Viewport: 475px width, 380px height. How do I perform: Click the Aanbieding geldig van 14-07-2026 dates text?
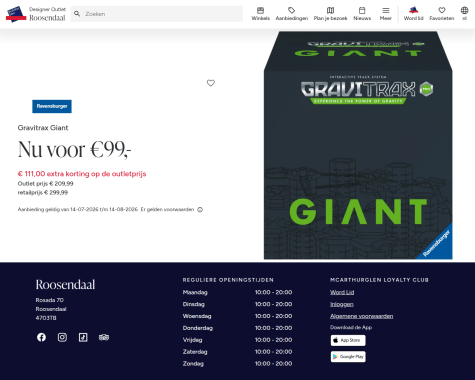point(78,209)
